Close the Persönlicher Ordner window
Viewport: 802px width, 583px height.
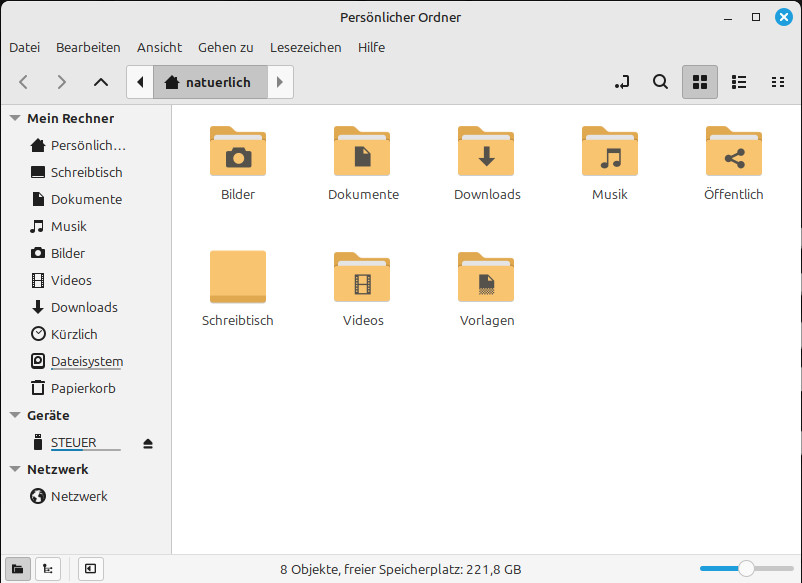tap(784, 17)
